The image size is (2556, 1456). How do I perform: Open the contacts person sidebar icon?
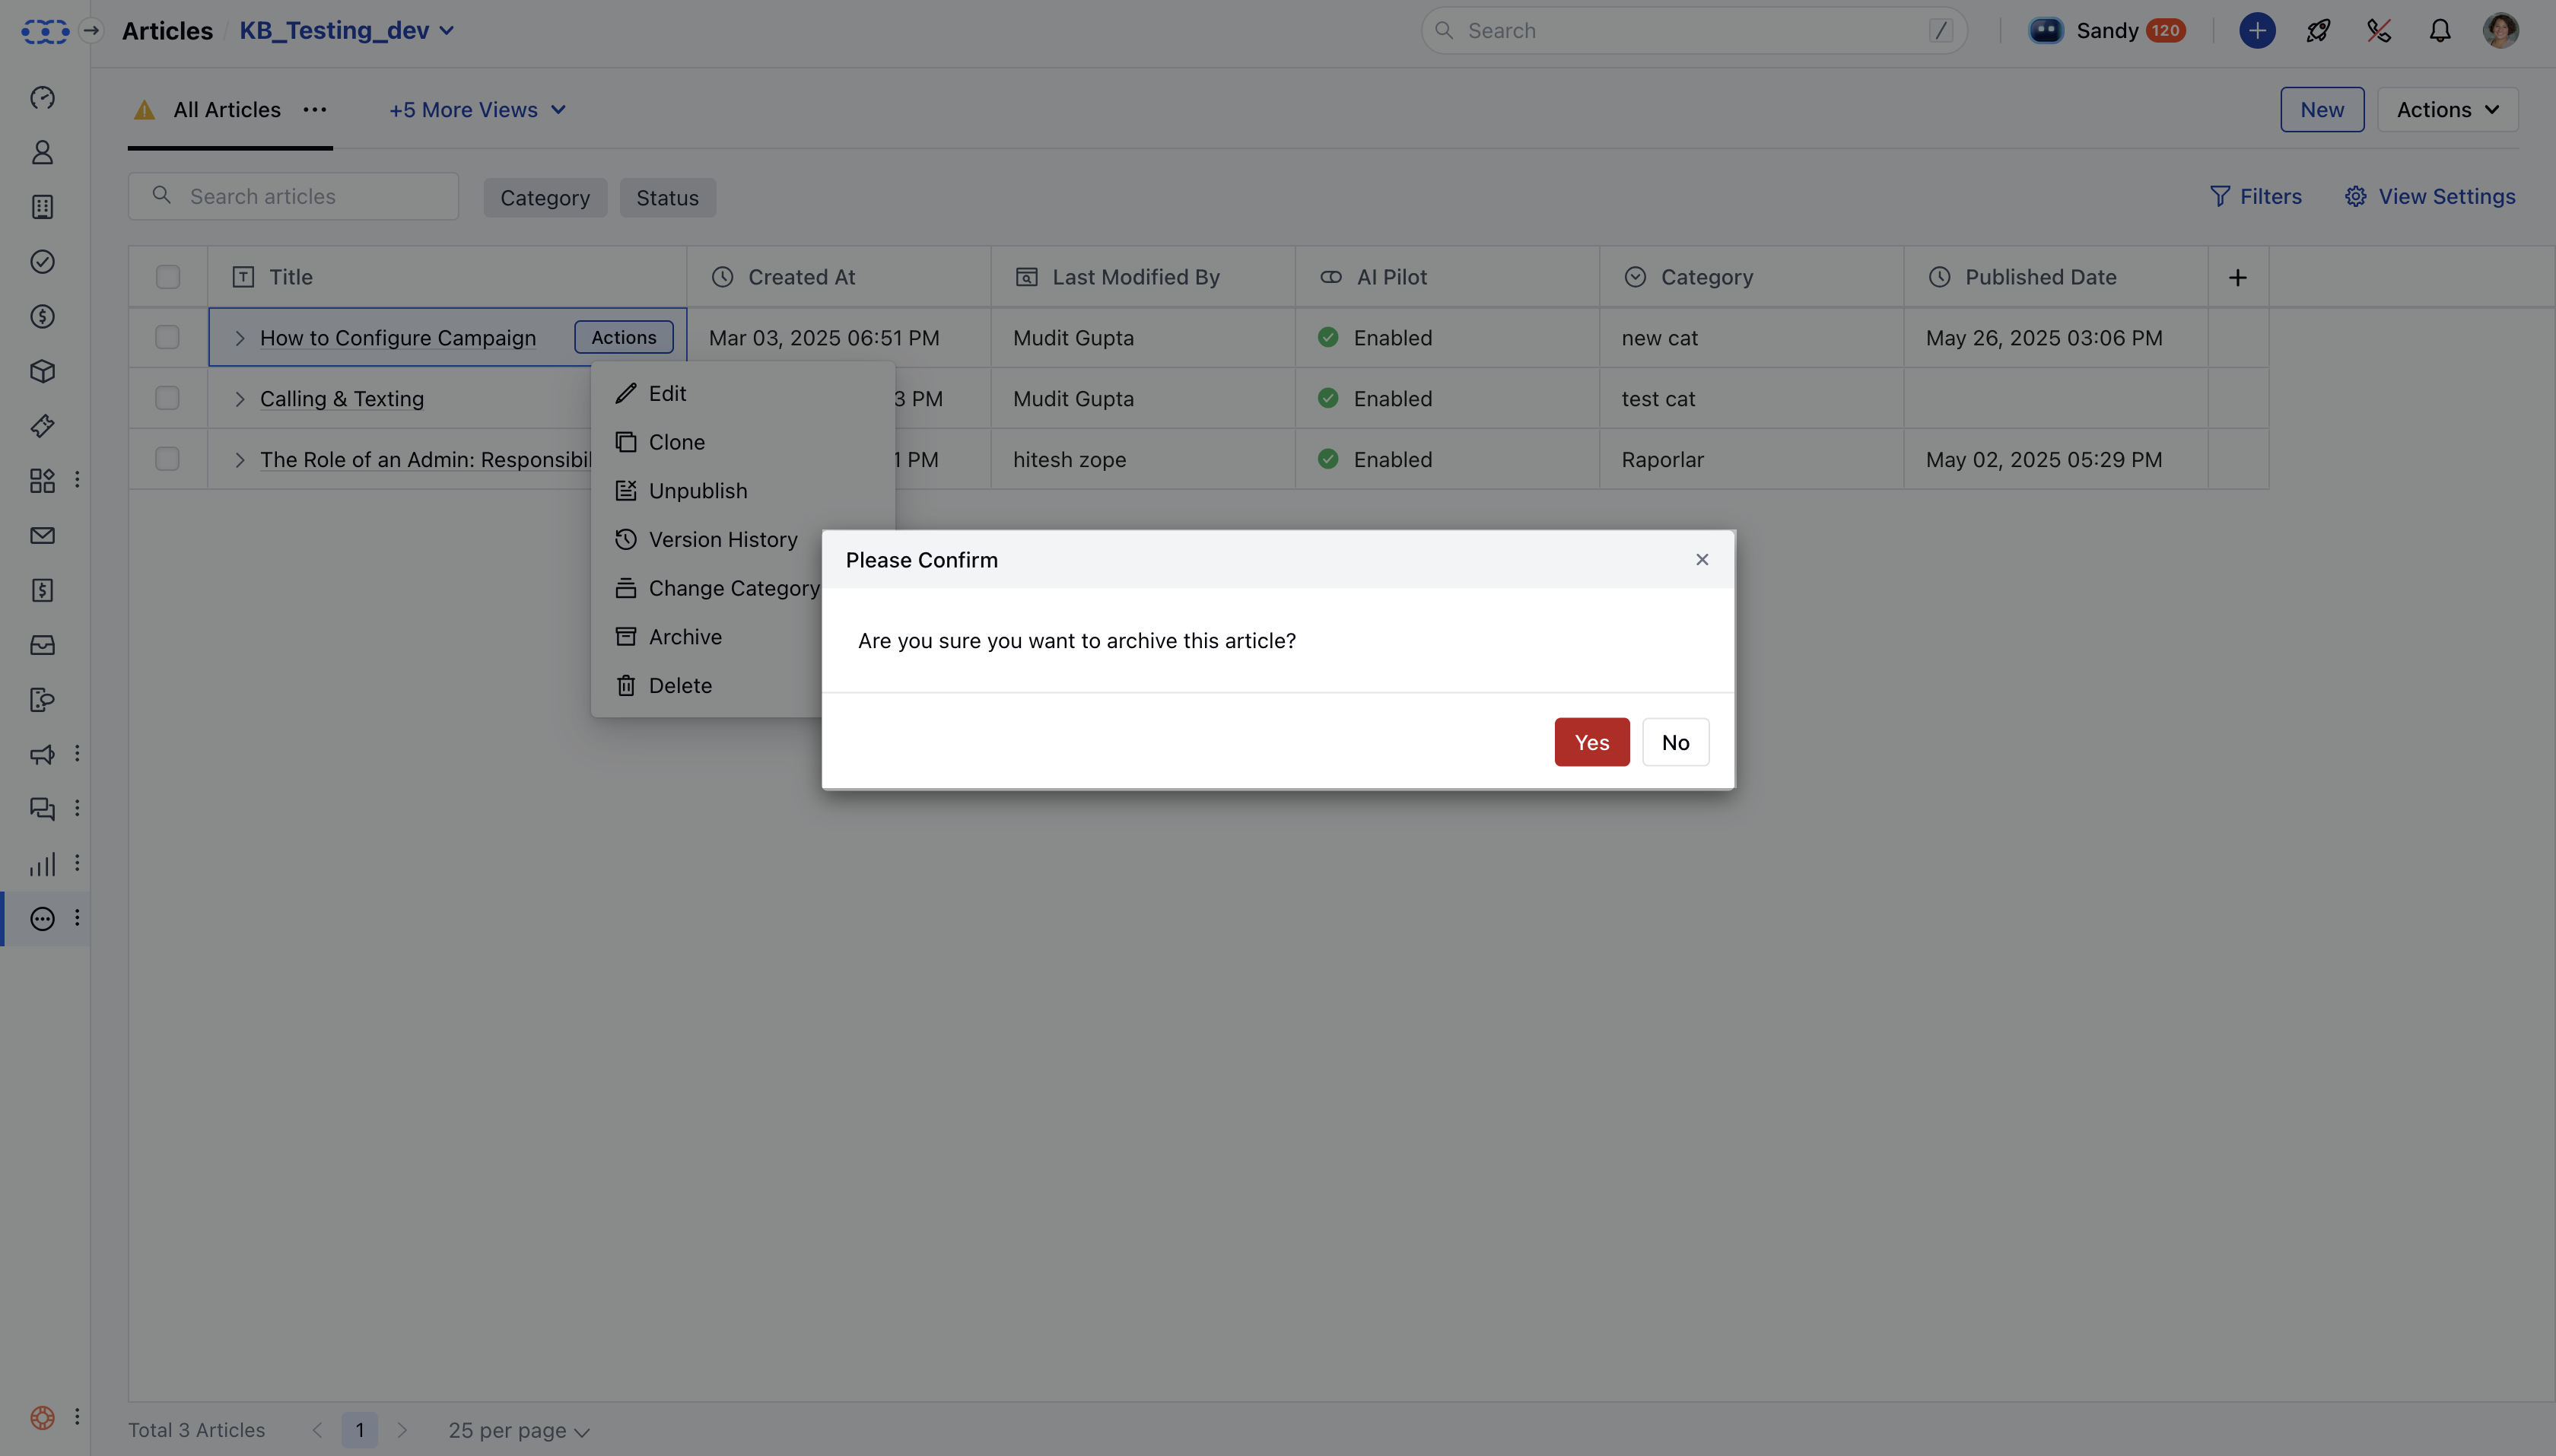(x=42, y=152)
